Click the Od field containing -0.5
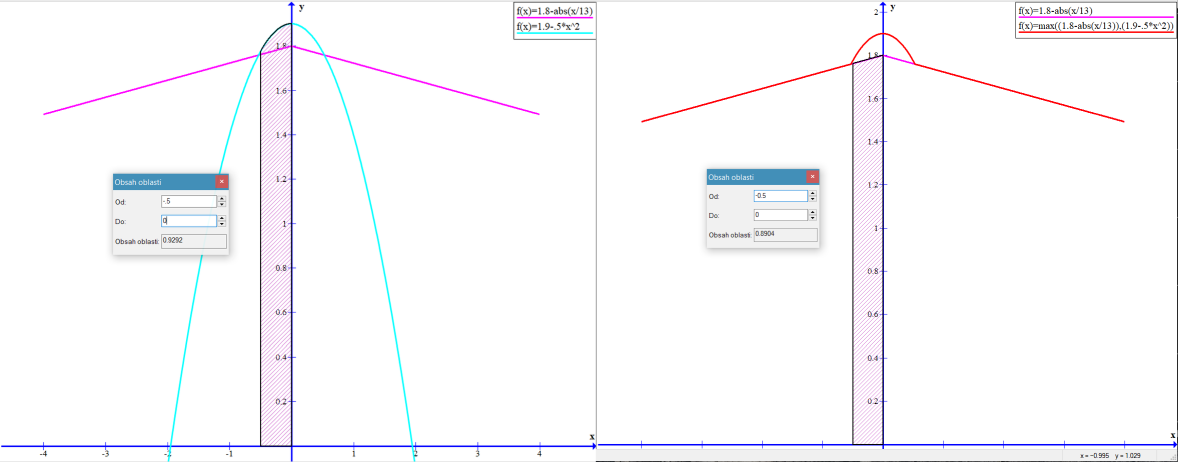This screenshot has height=462, width=1178. 779,196
